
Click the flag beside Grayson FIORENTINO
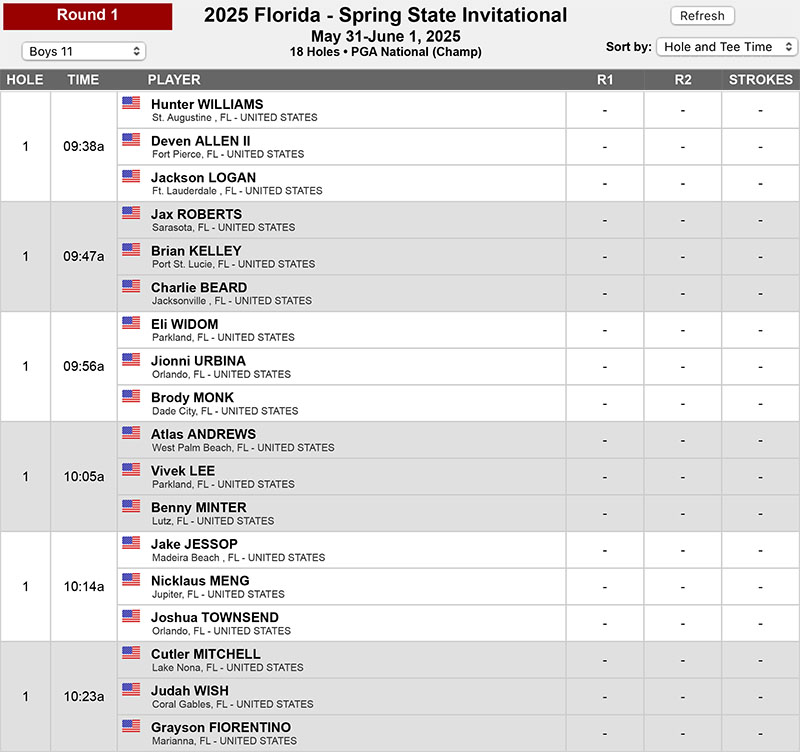131,725
